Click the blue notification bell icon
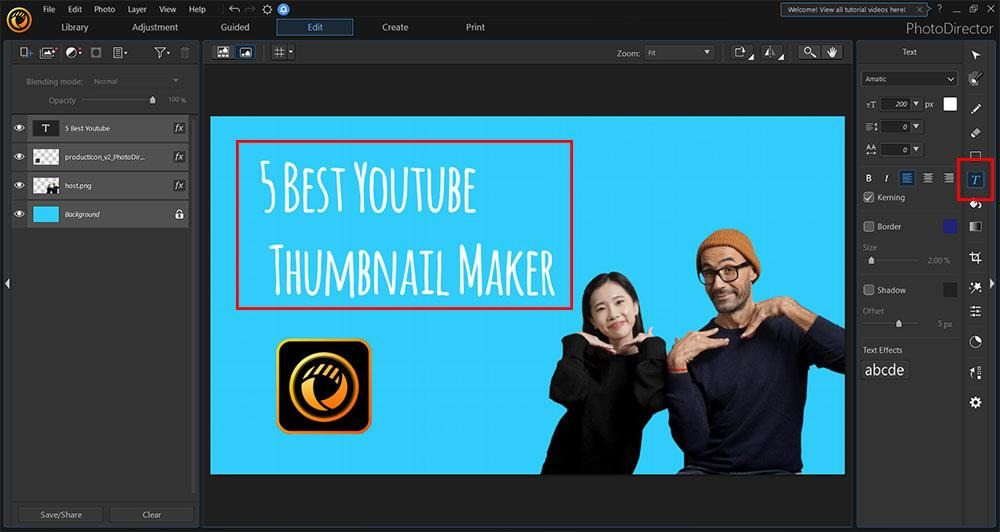The width and height of the screenshot is (1000, 532). (284, 10)
